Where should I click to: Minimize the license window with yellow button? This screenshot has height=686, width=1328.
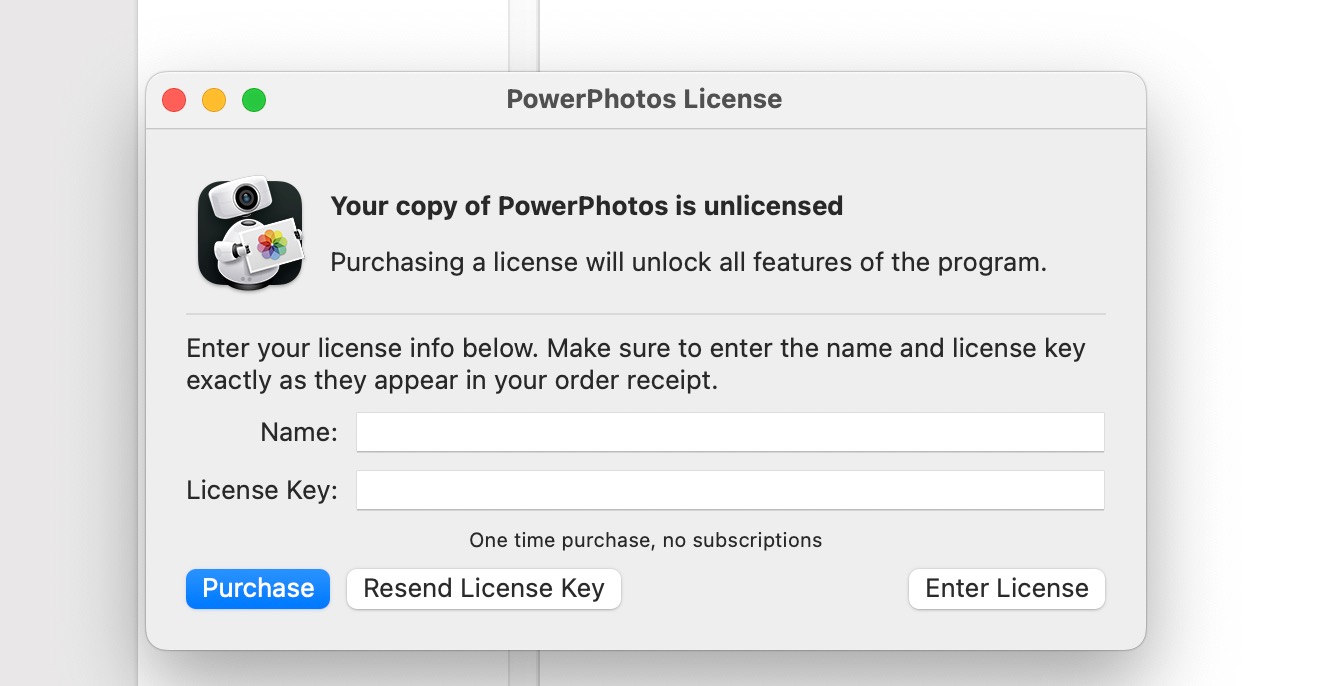(214, 100)
